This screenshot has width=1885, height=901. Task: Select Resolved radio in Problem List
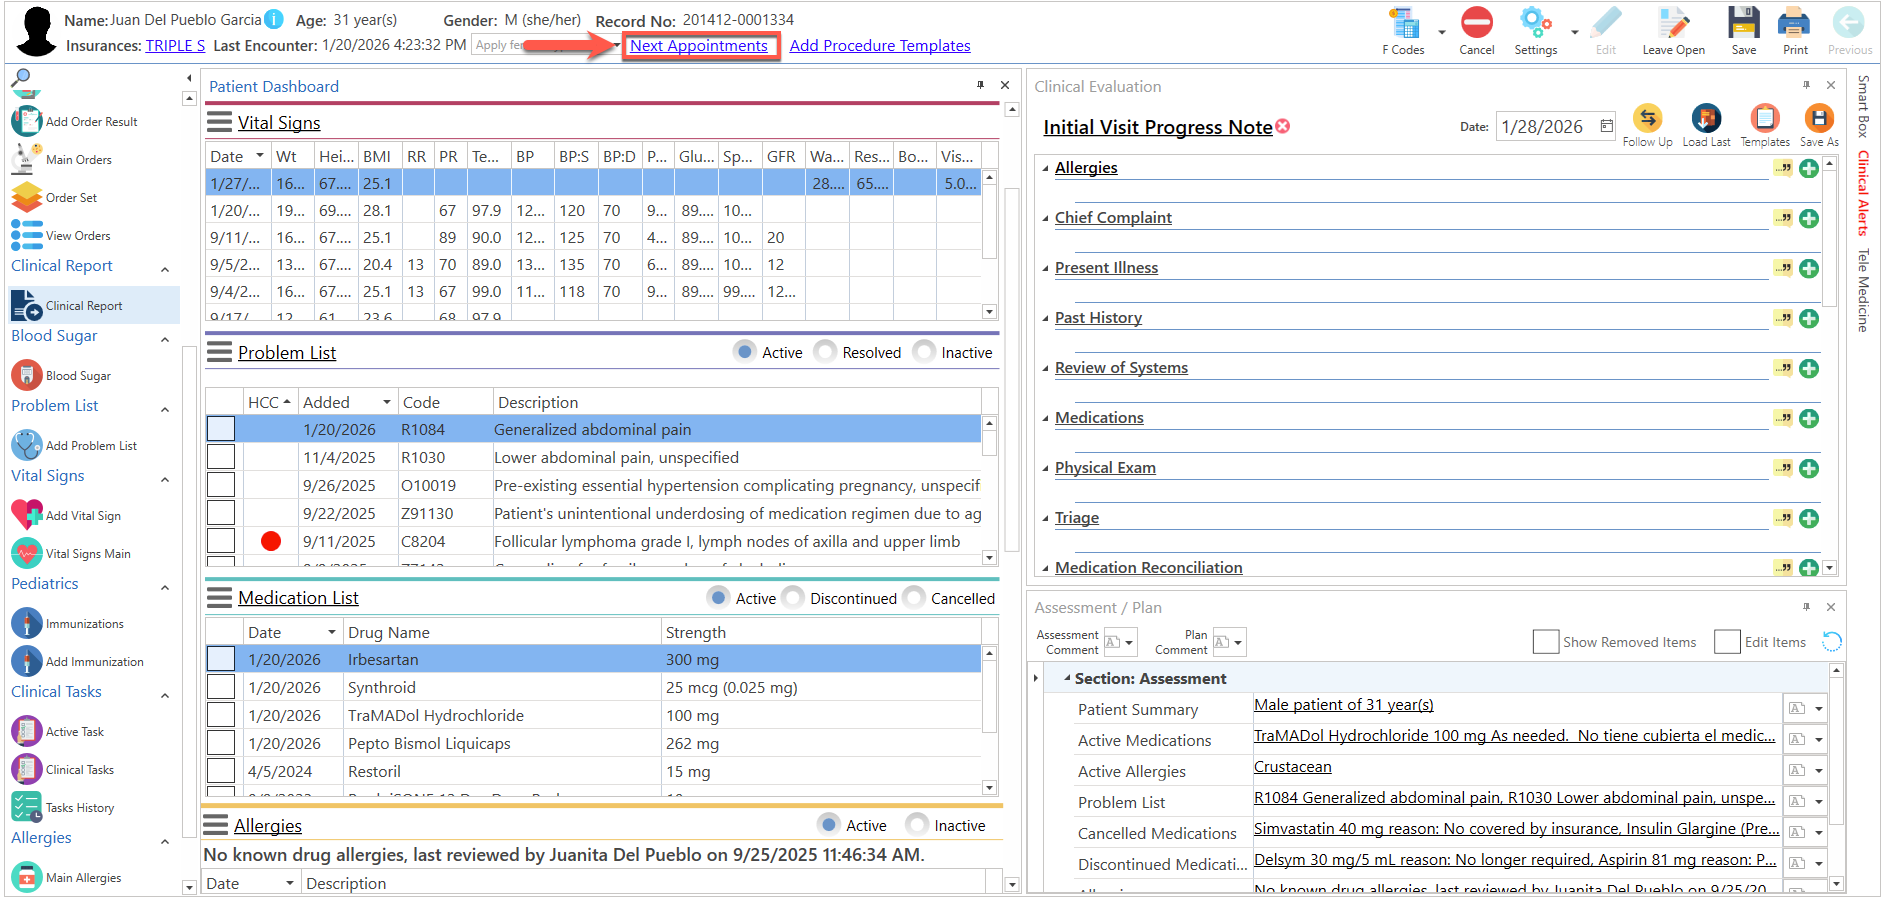(x=825, y=352)
